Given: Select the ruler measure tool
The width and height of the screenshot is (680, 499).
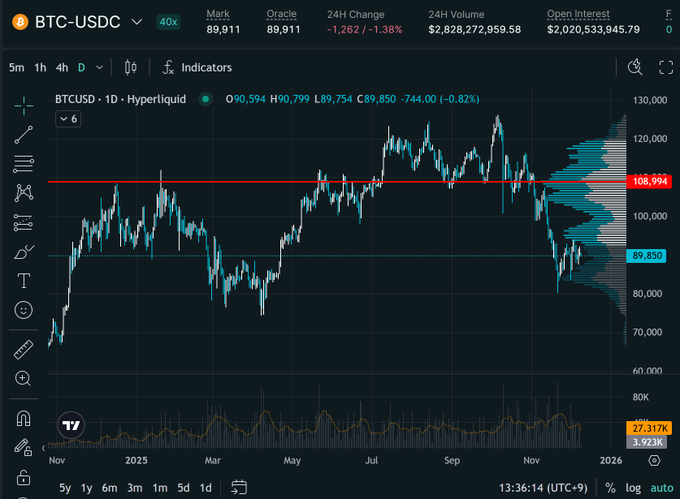Looking at the screenshot, I should point(23,349).
